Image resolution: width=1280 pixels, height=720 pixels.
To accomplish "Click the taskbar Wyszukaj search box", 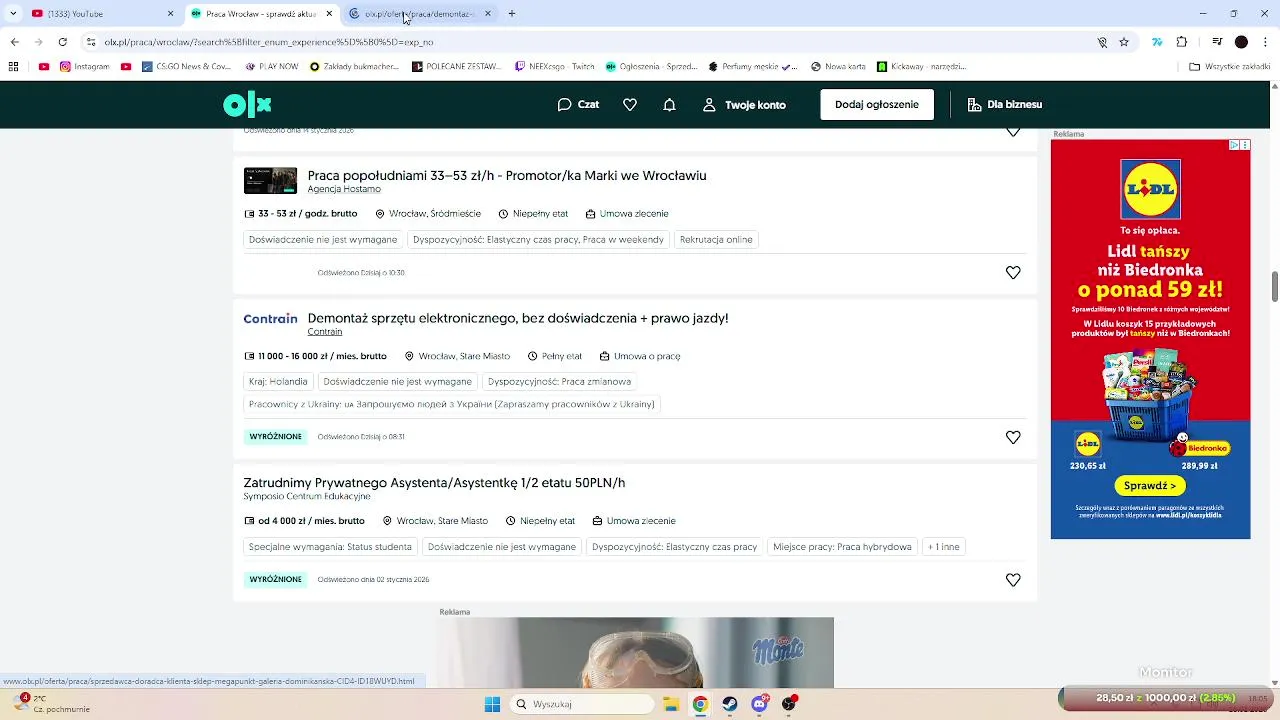I will (580, 704).
